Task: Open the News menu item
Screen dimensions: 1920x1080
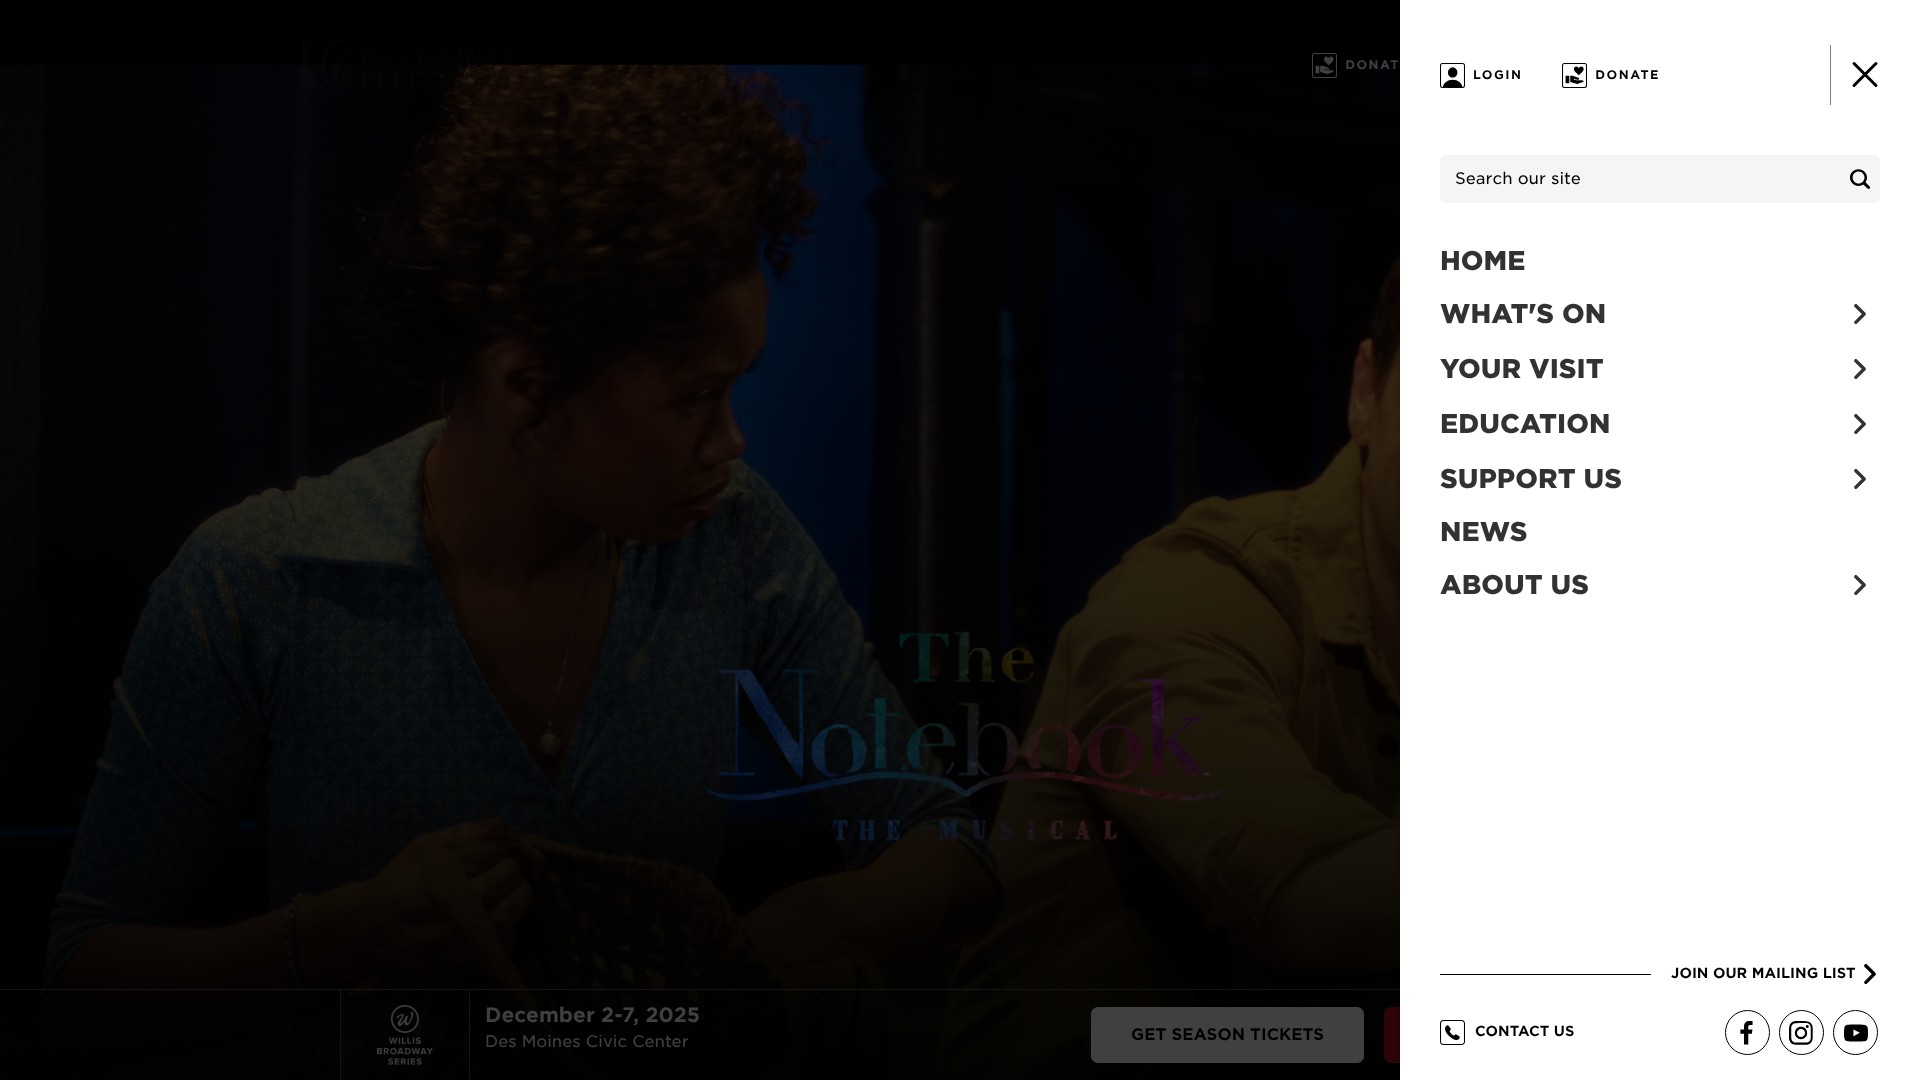Action: tap(1483, 532)
